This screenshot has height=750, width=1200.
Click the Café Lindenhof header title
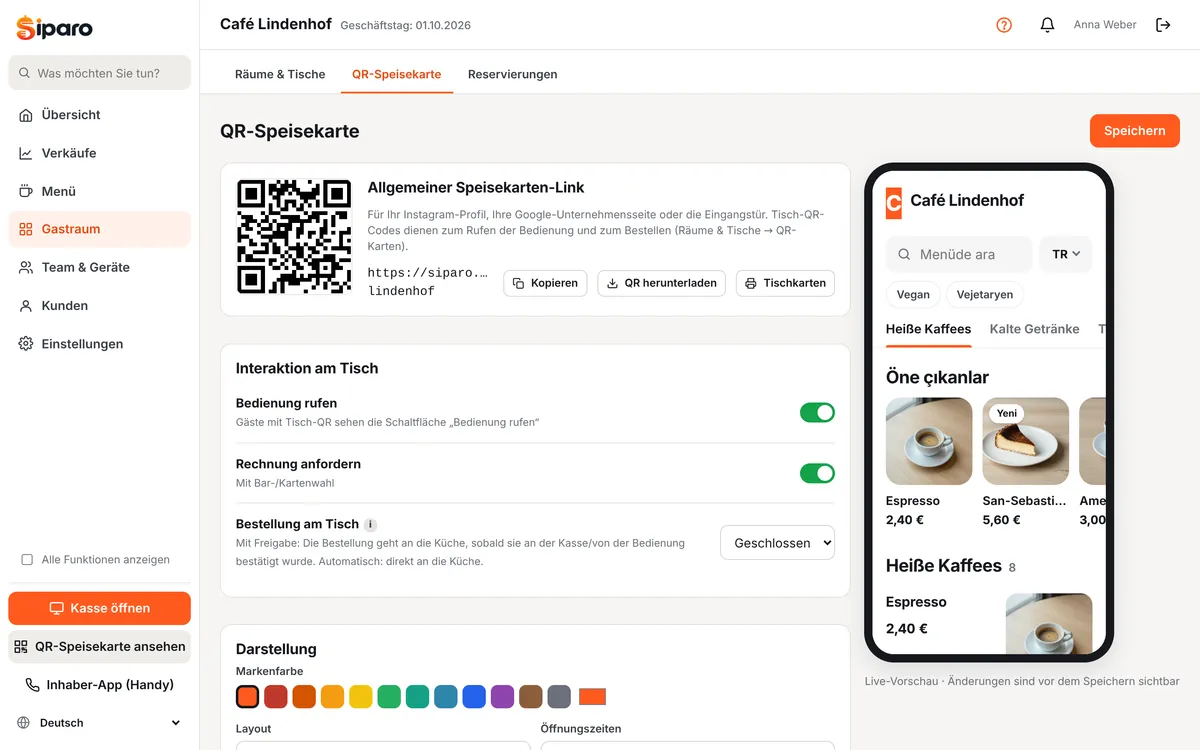[276, 24]
